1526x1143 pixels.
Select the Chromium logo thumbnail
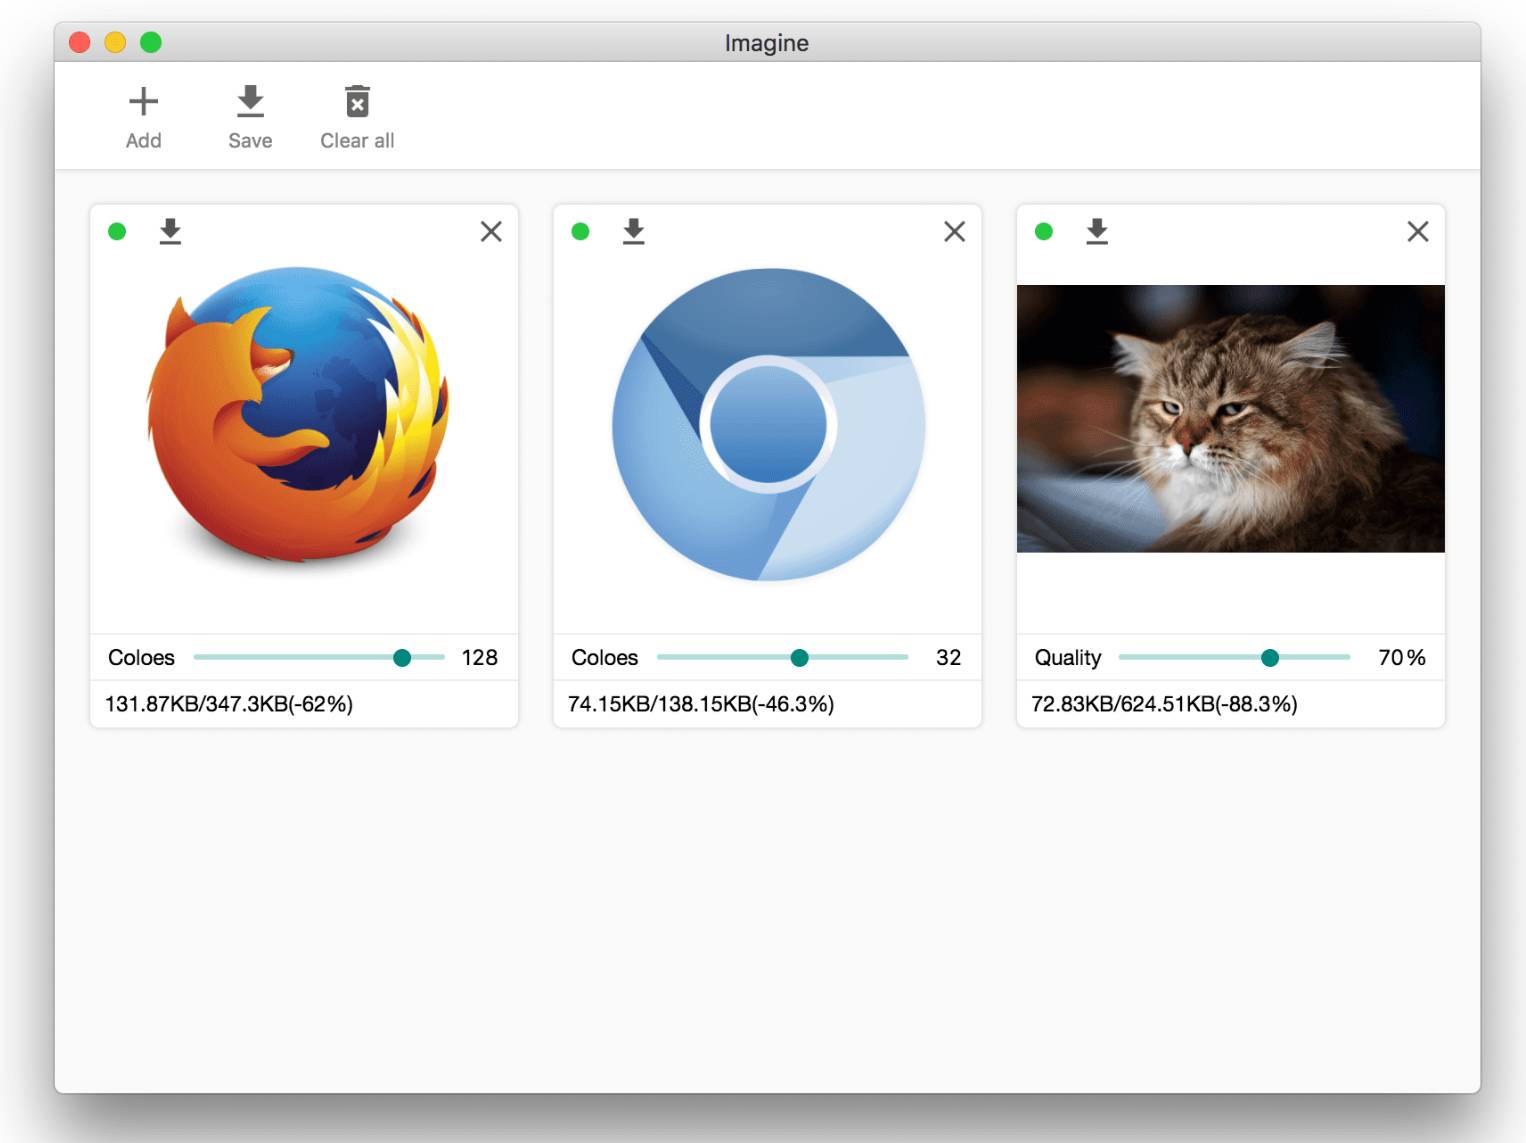(x=768, y=425)
